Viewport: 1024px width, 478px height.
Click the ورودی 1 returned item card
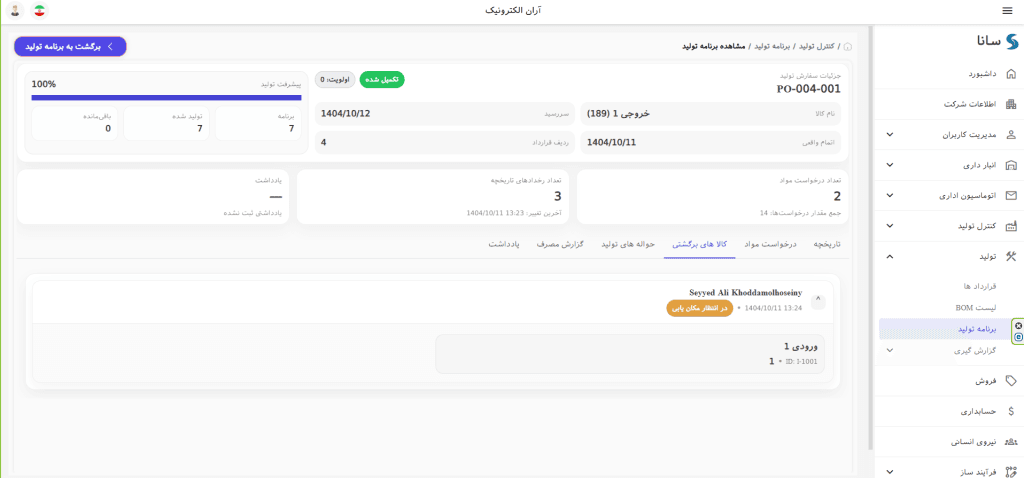pos(630,354)
